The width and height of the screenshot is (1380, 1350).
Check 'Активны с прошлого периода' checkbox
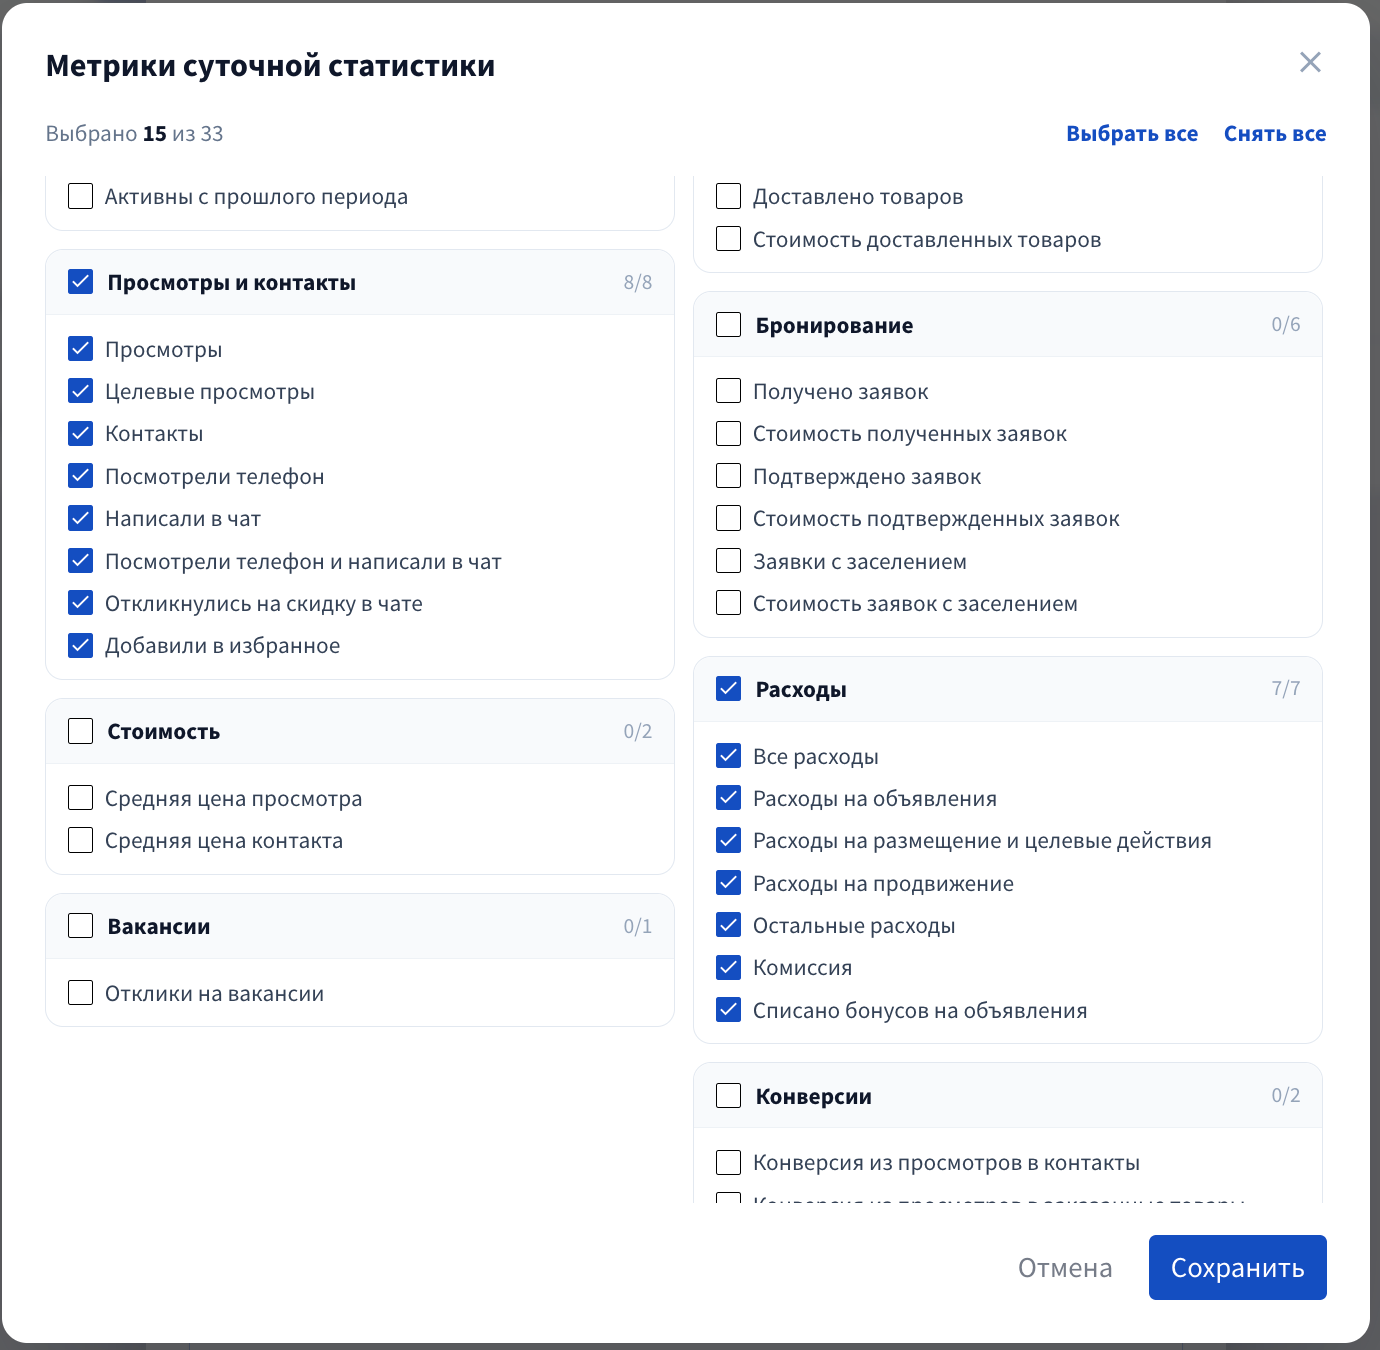(81, 196)
